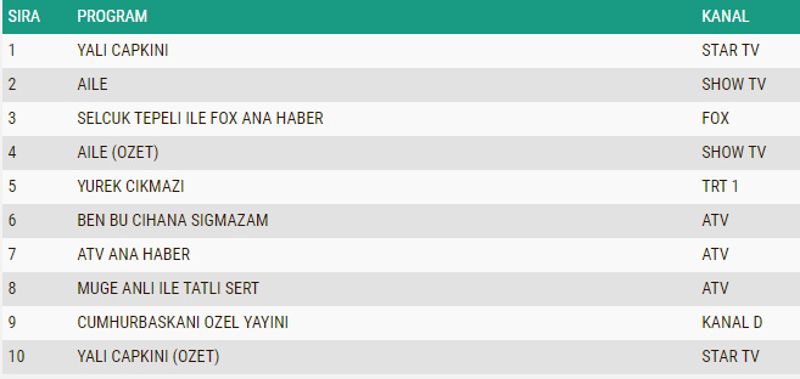Click the FOX channel cell
Screen dimensions: 800x379
click(715, 118)
